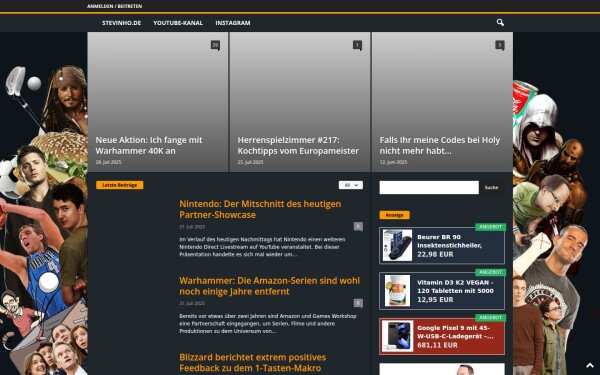Click ANGEBOT badge on Beurer offer

[491, 227]
